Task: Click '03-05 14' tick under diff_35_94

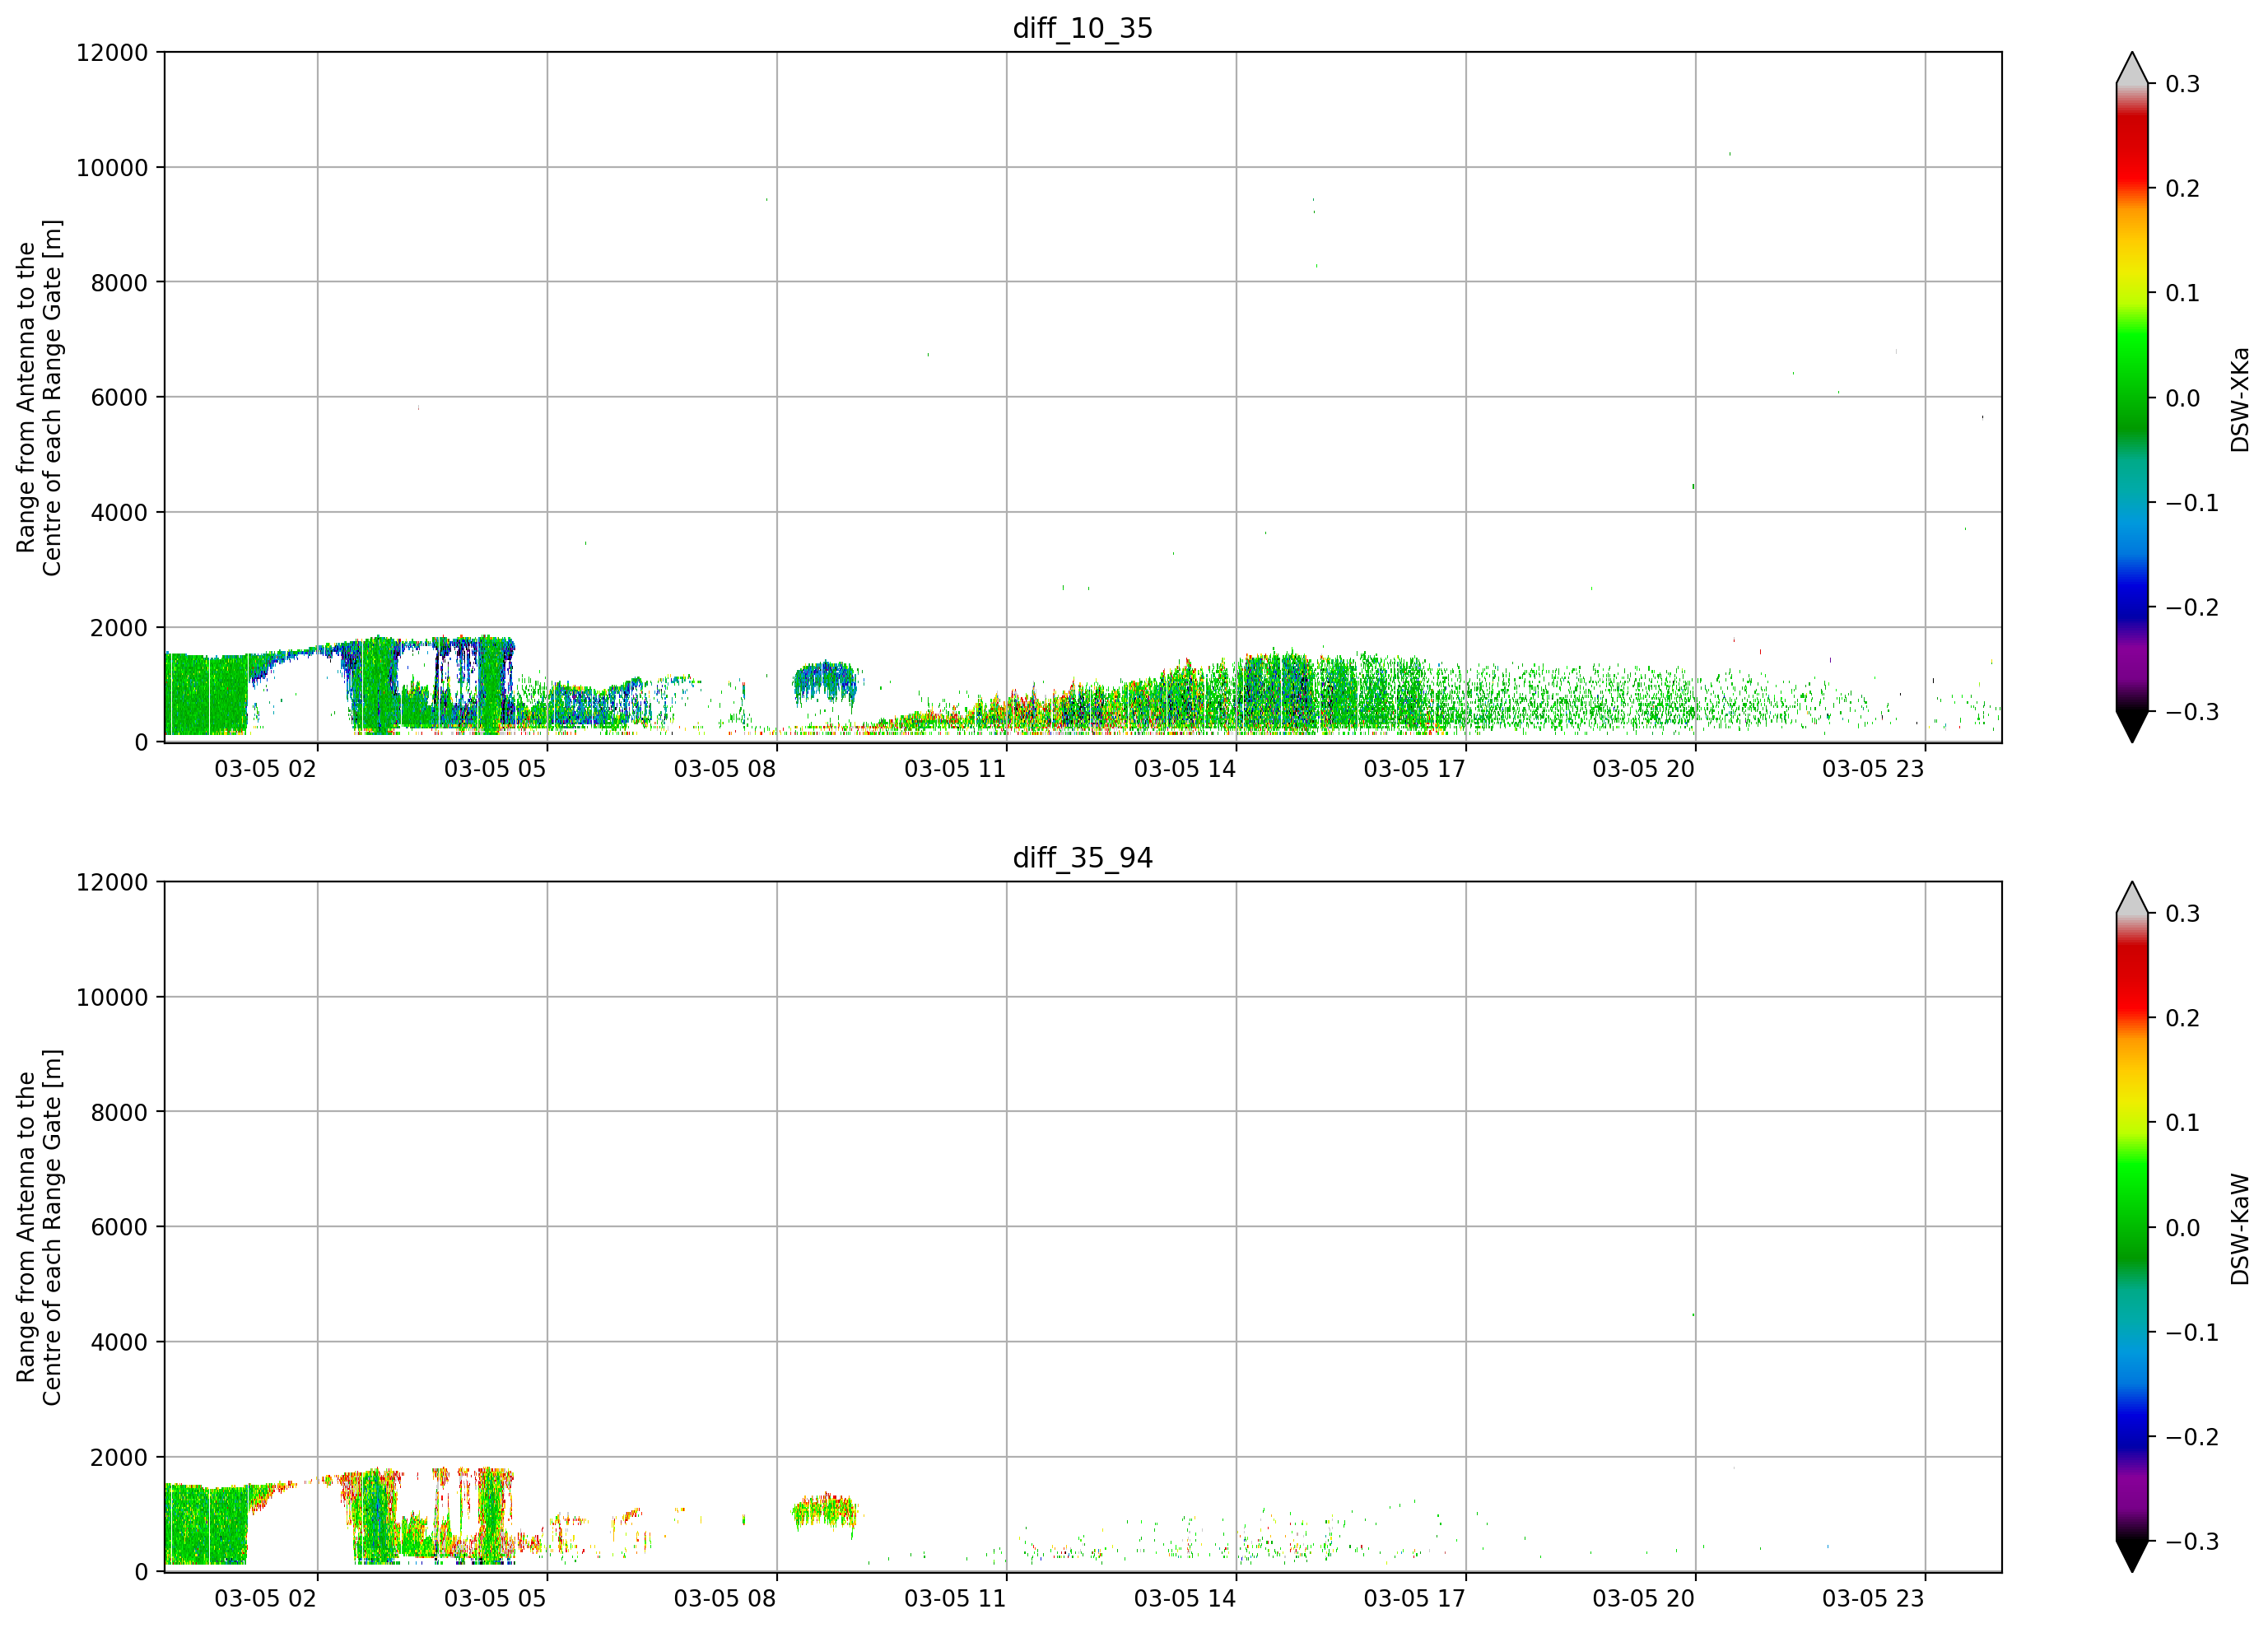Action: [x=1185, y=1598]
